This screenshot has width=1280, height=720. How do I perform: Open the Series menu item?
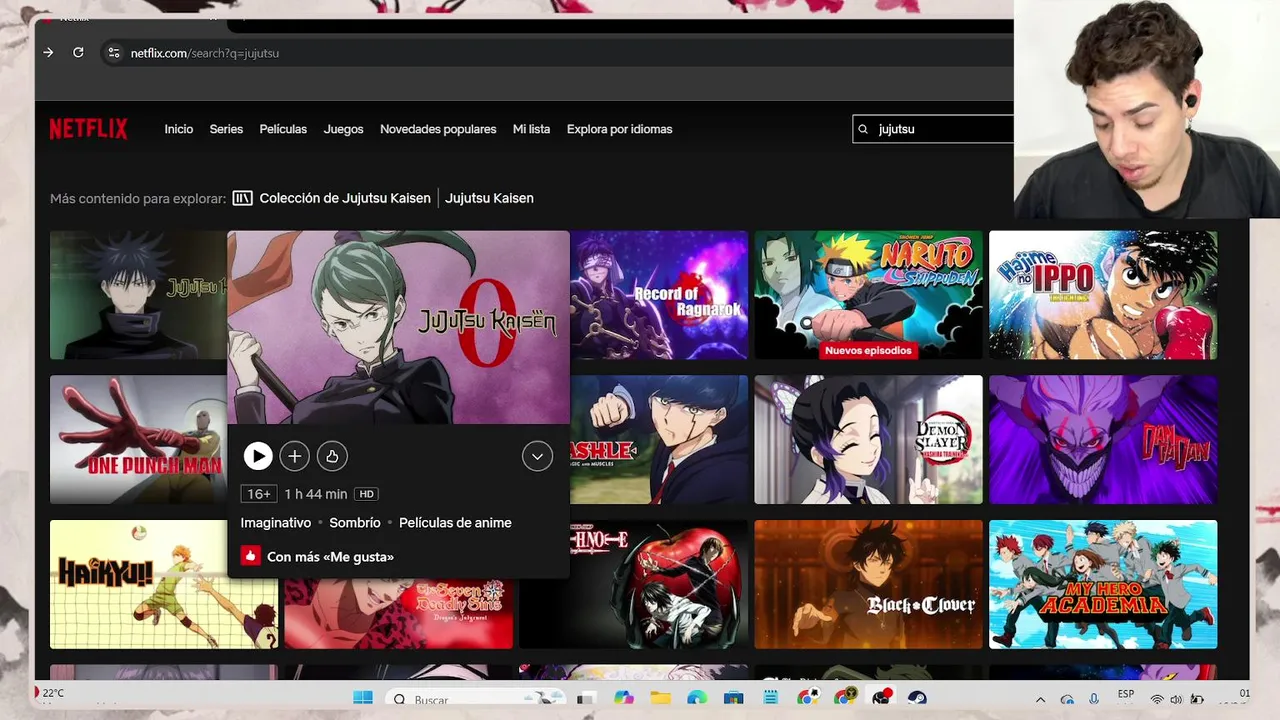coord(226,129)
